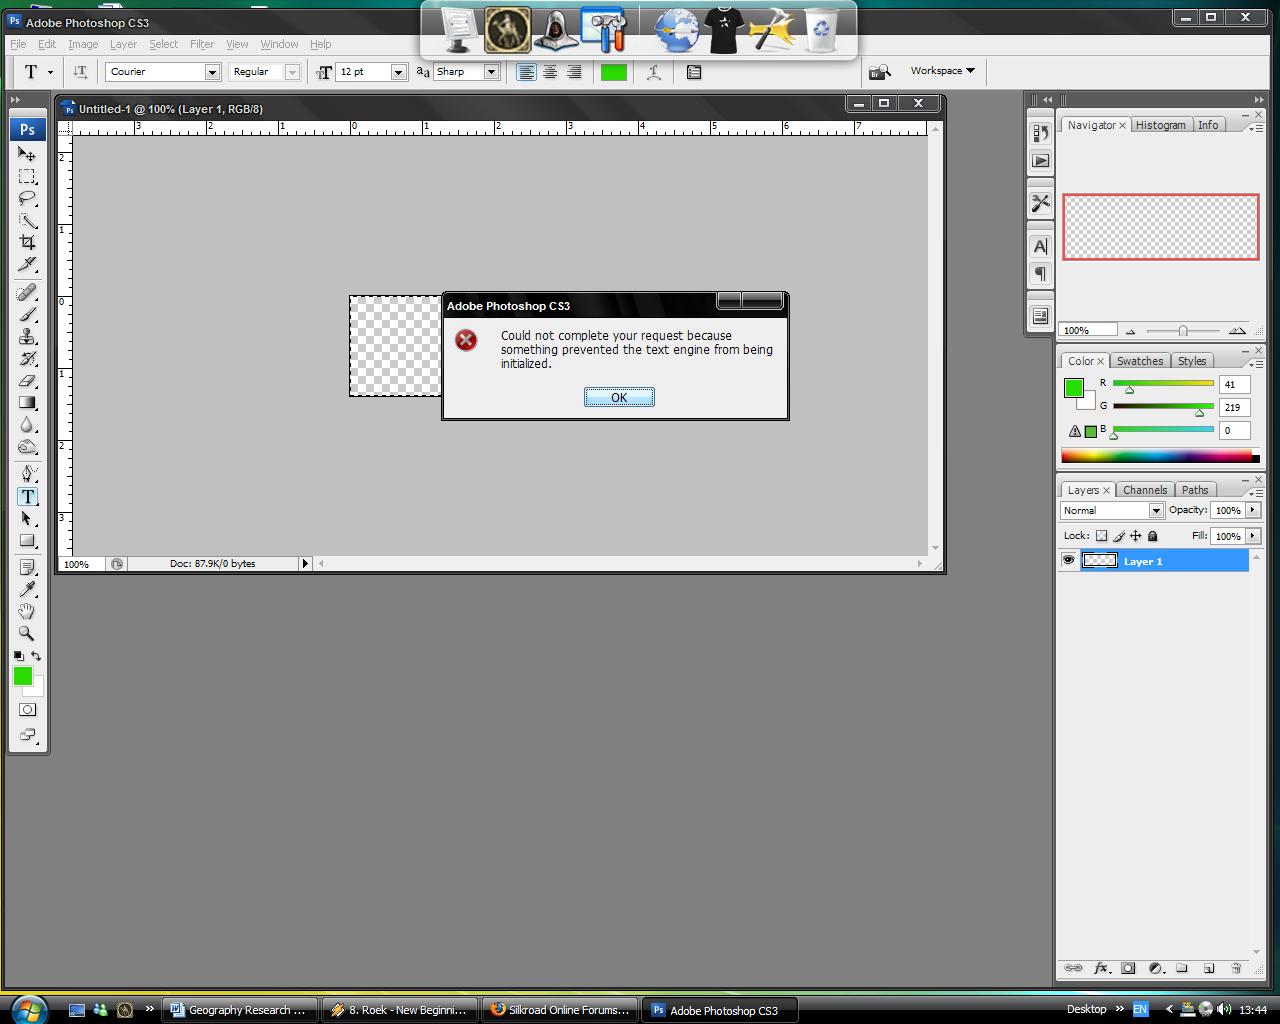Select the Horizontal Type tool

[x=27, y=496]
